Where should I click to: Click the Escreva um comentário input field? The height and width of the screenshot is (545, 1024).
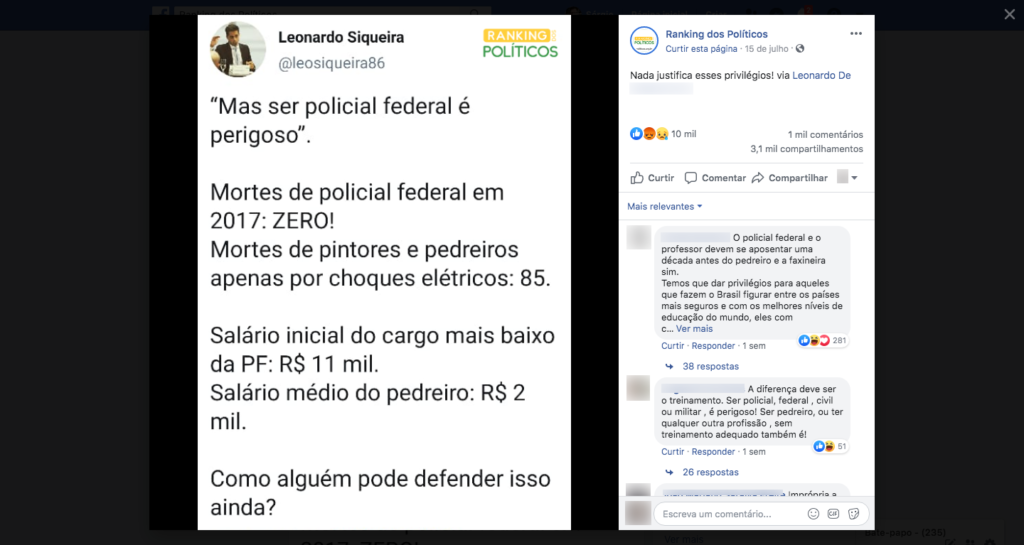(725, 514)
